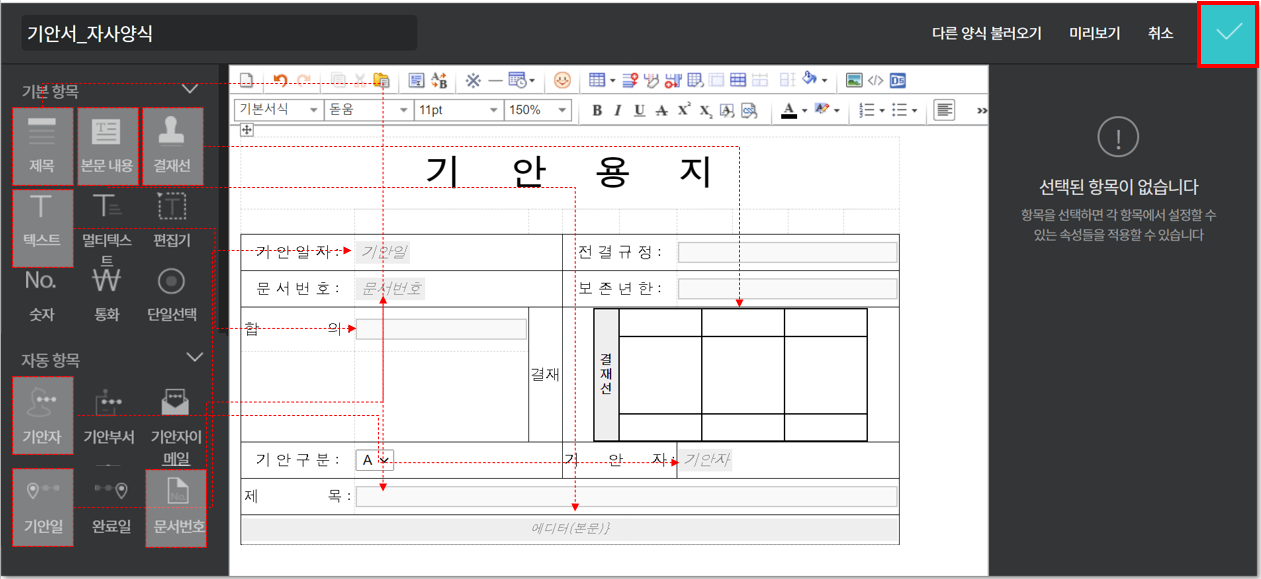Collapse the 기본 항목 section chevron

pyautogui.click(x=191, y=90)
